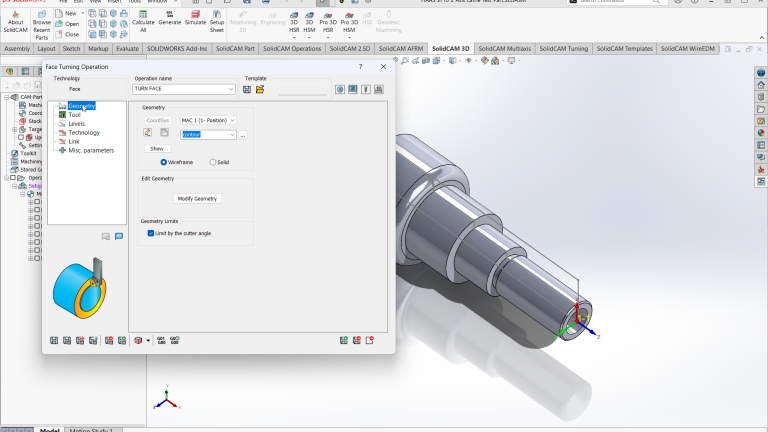
Task: Open the Operation name TURN FACE dropdown
Action: click(231, 89)
